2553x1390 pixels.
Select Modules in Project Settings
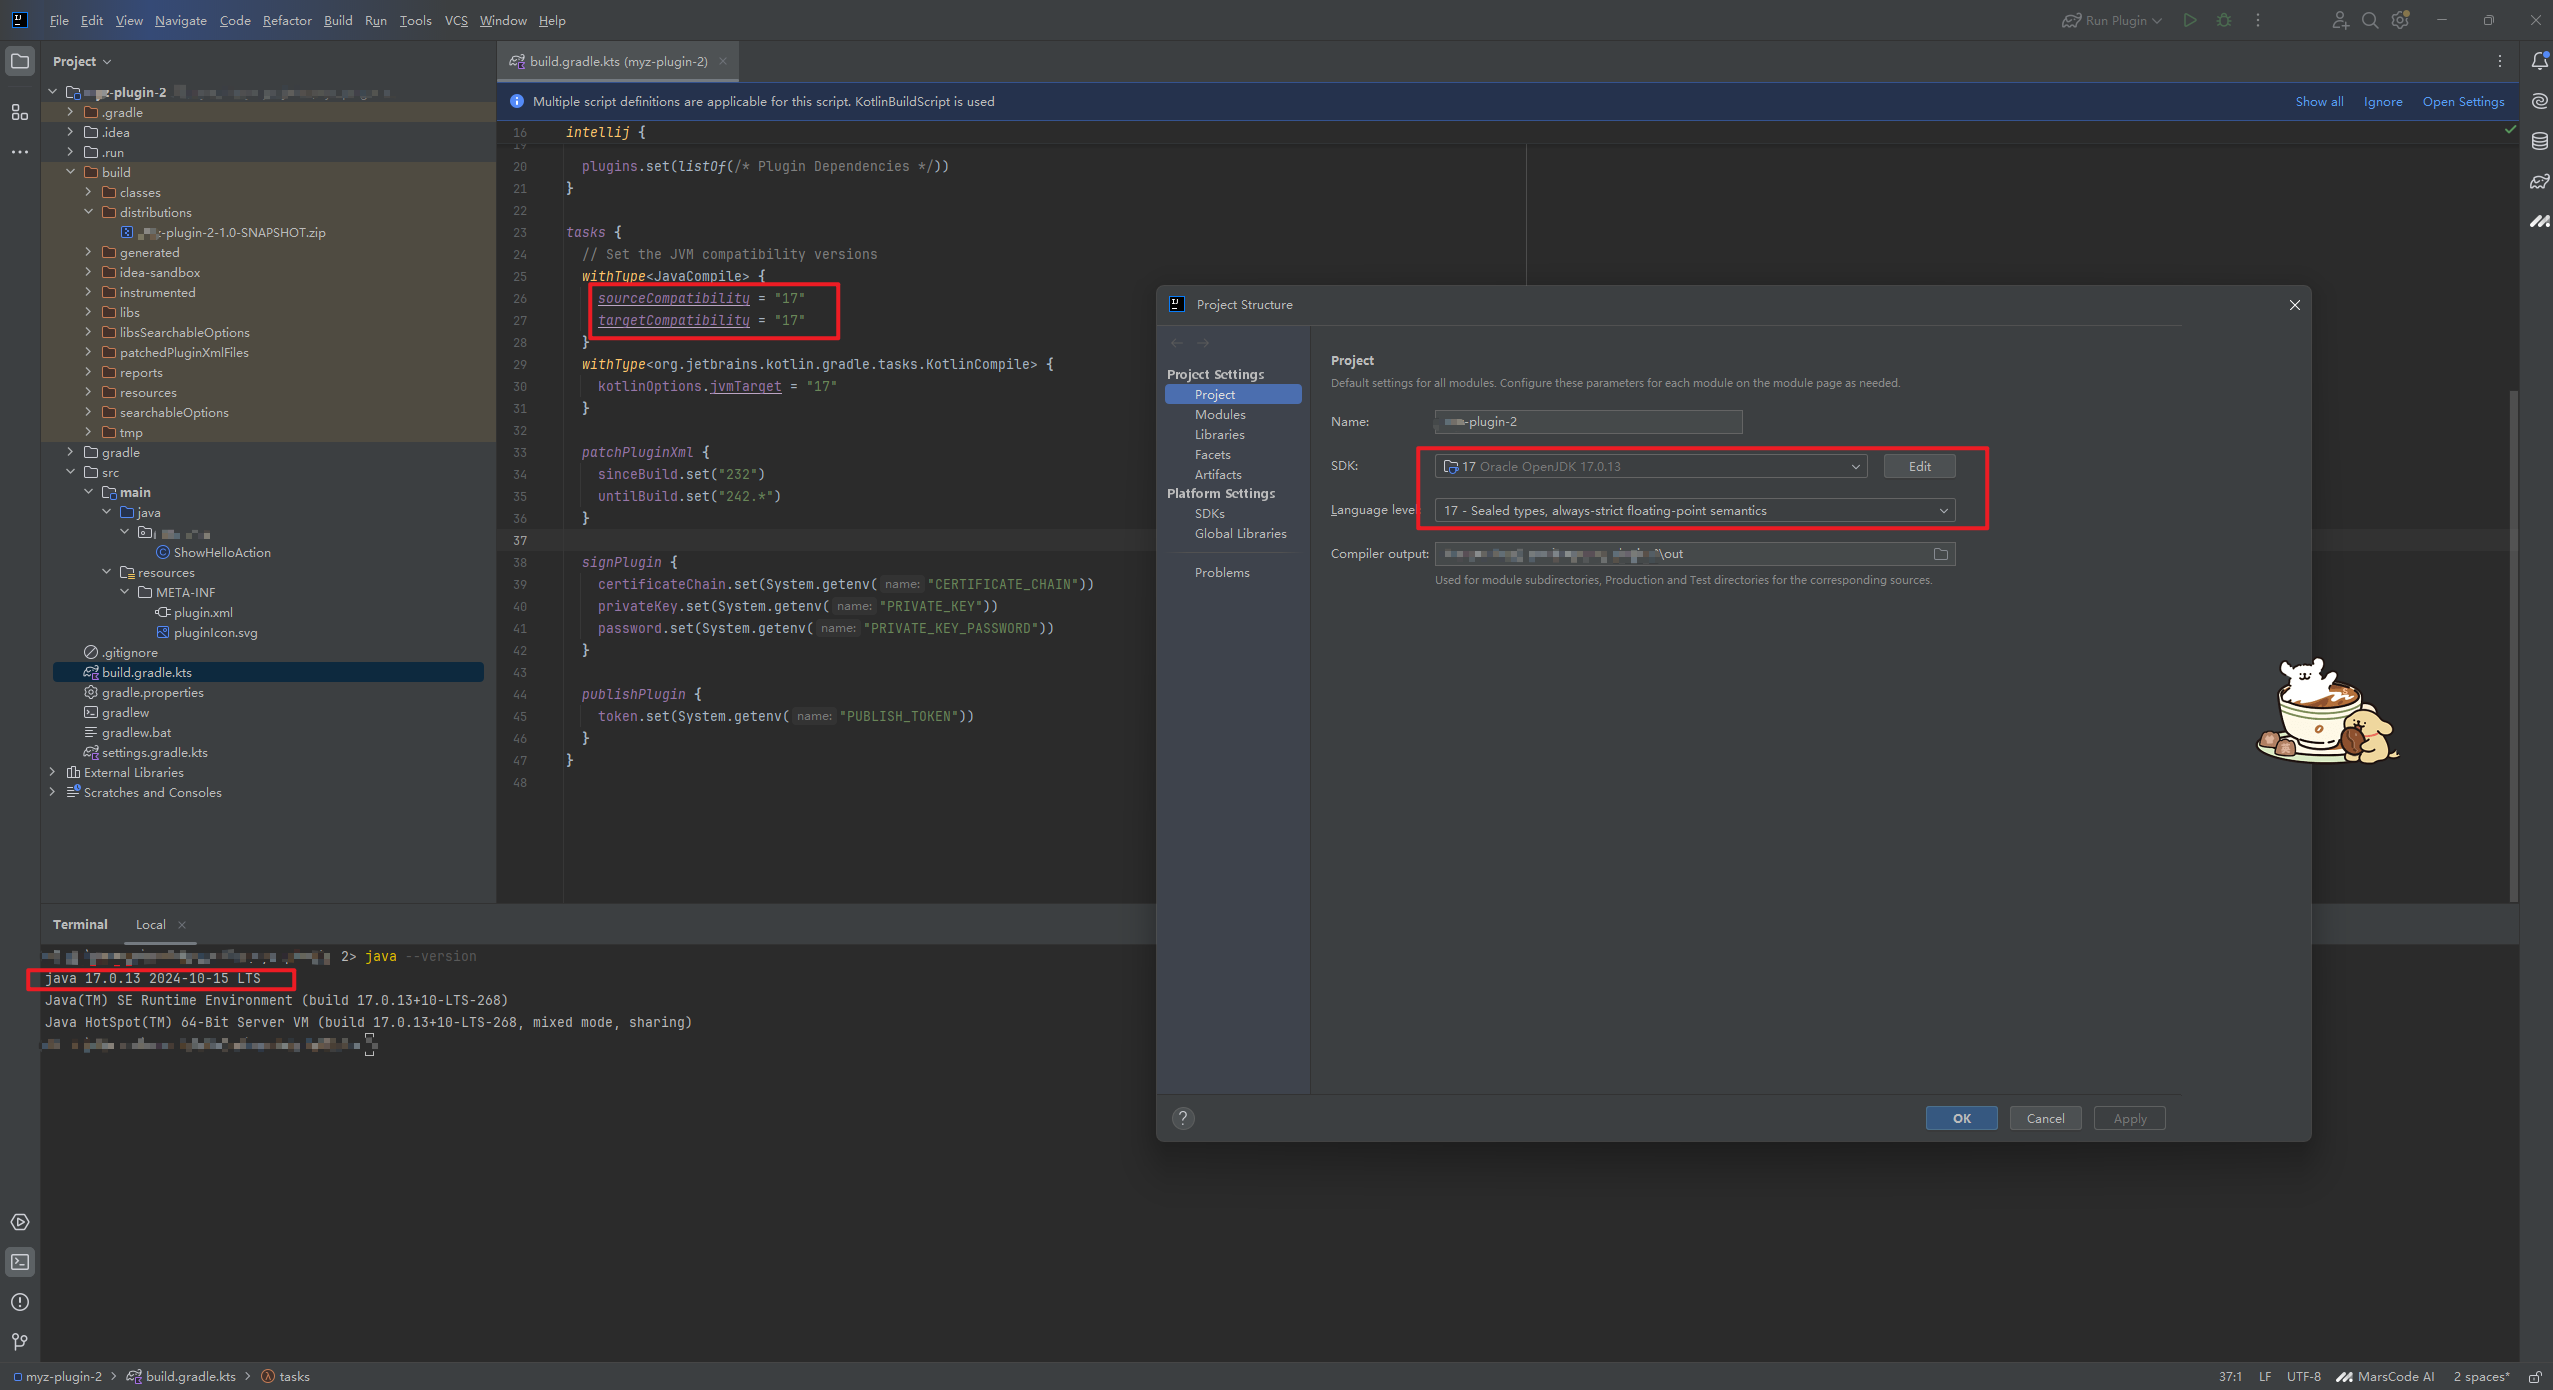(1220, 414)
